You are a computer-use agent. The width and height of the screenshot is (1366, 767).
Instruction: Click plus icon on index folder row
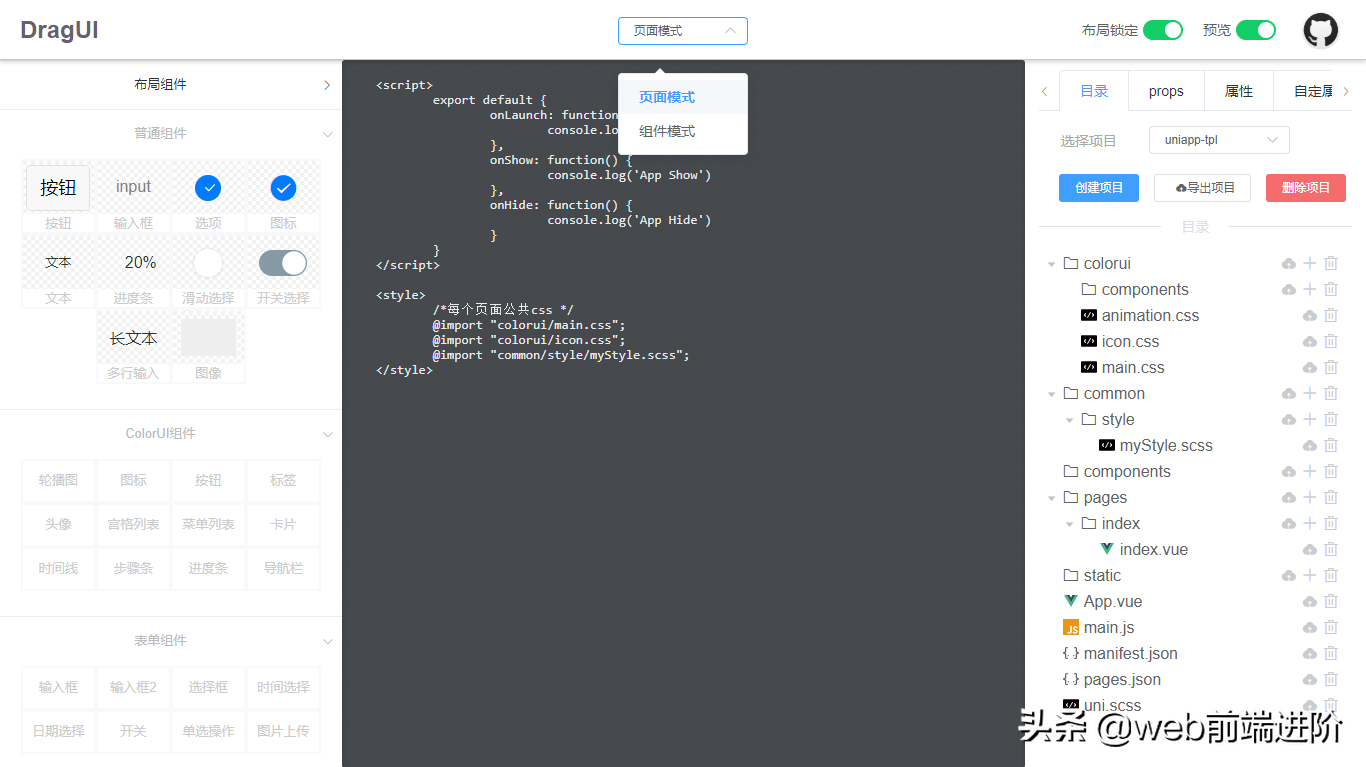pos(1310,523)
